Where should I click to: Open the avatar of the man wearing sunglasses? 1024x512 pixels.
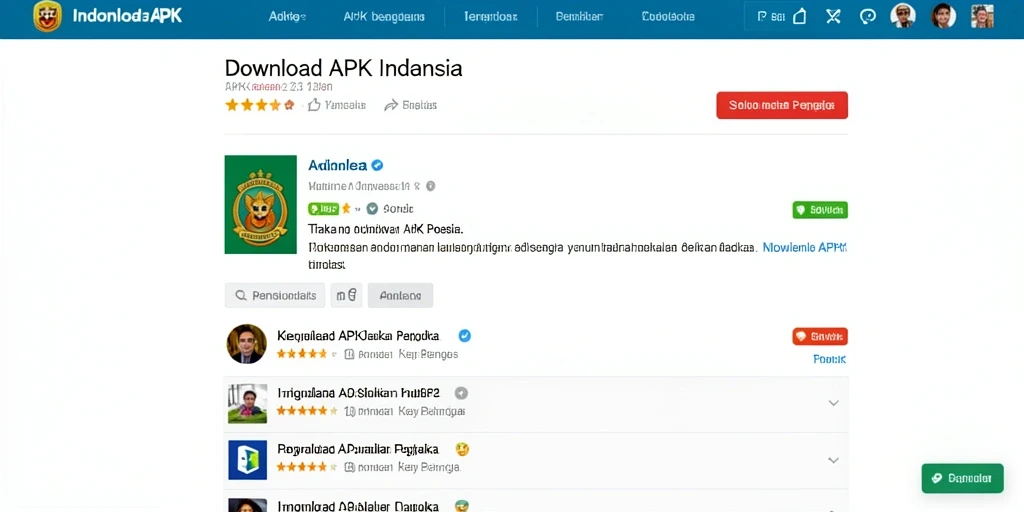click(x=903, y=16)
